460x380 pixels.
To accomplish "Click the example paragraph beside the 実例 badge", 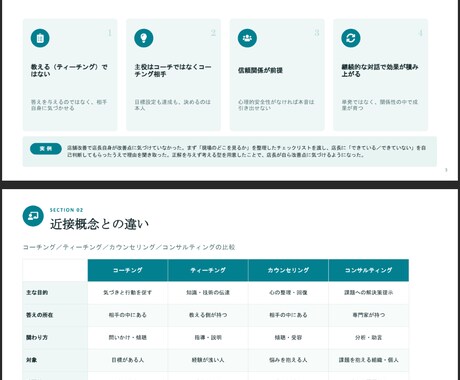I will coord(246,151).
